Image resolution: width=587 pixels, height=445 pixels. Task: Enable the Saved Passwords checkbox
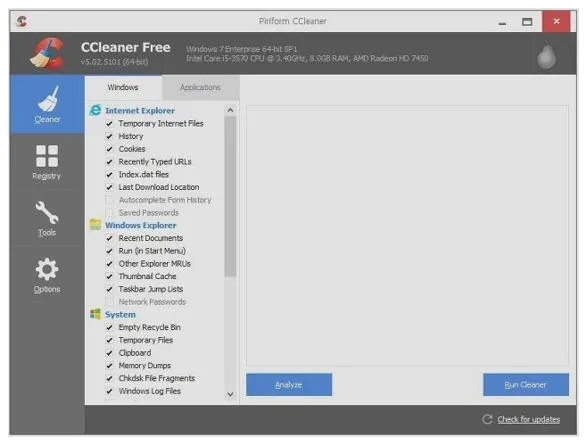click(x=109, y=213)
